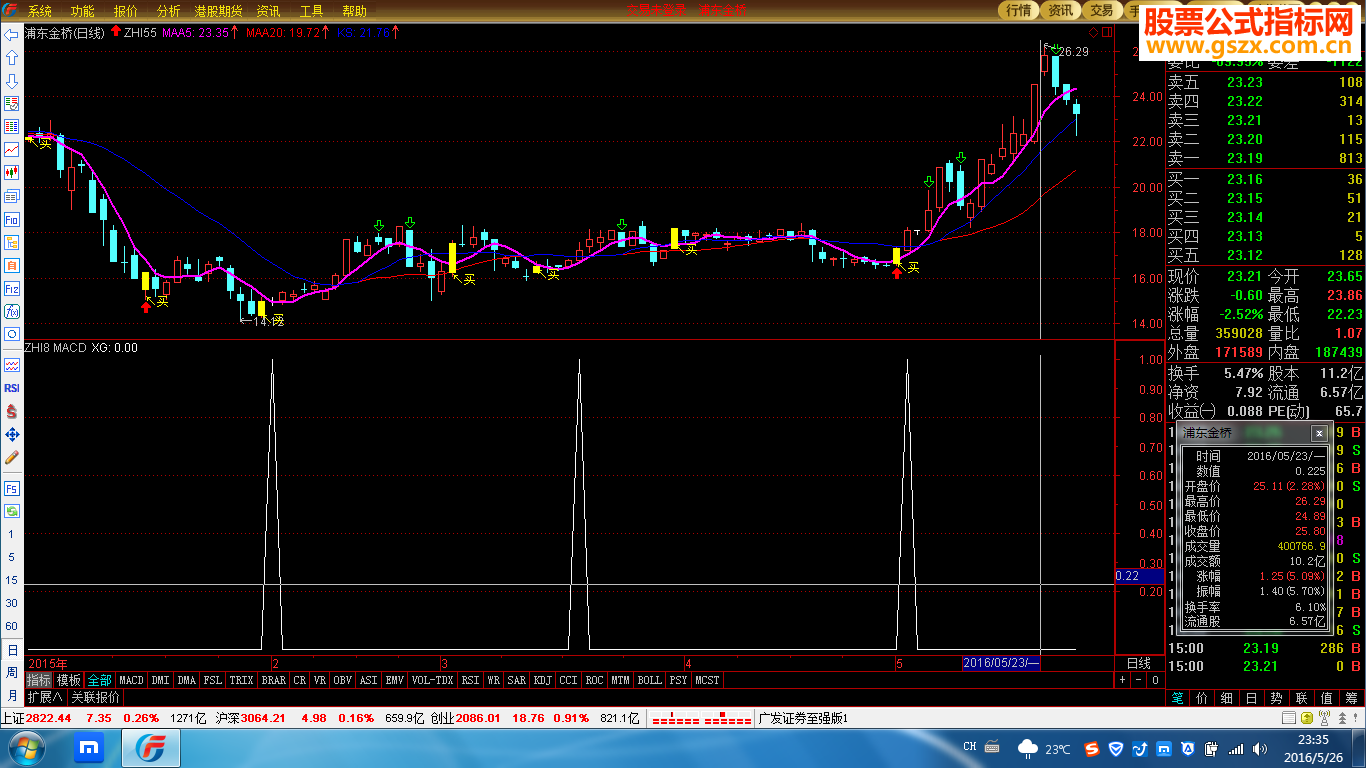Click the green refresh icon in sidebar
Image resolution: width=1366 pixels, height=768 pixels.
(12, 511)
